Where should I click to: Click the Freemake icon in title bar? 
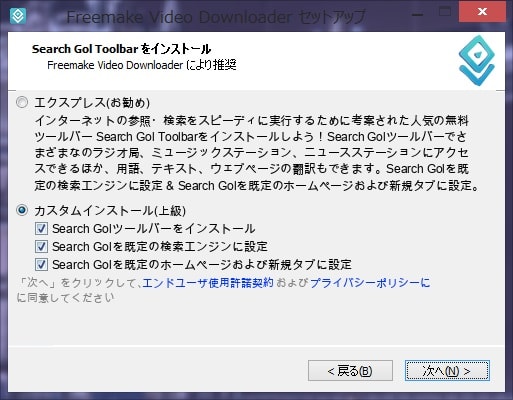[18, 16]
